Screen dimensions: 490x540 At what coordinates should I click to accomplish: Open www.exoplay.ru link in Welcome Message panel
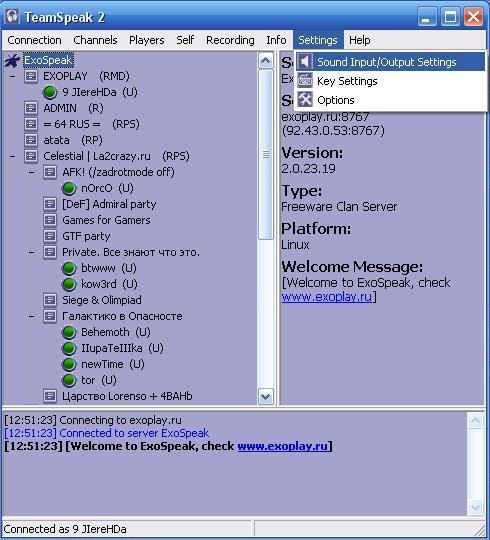pyautogui.click(x=326, y=297)
